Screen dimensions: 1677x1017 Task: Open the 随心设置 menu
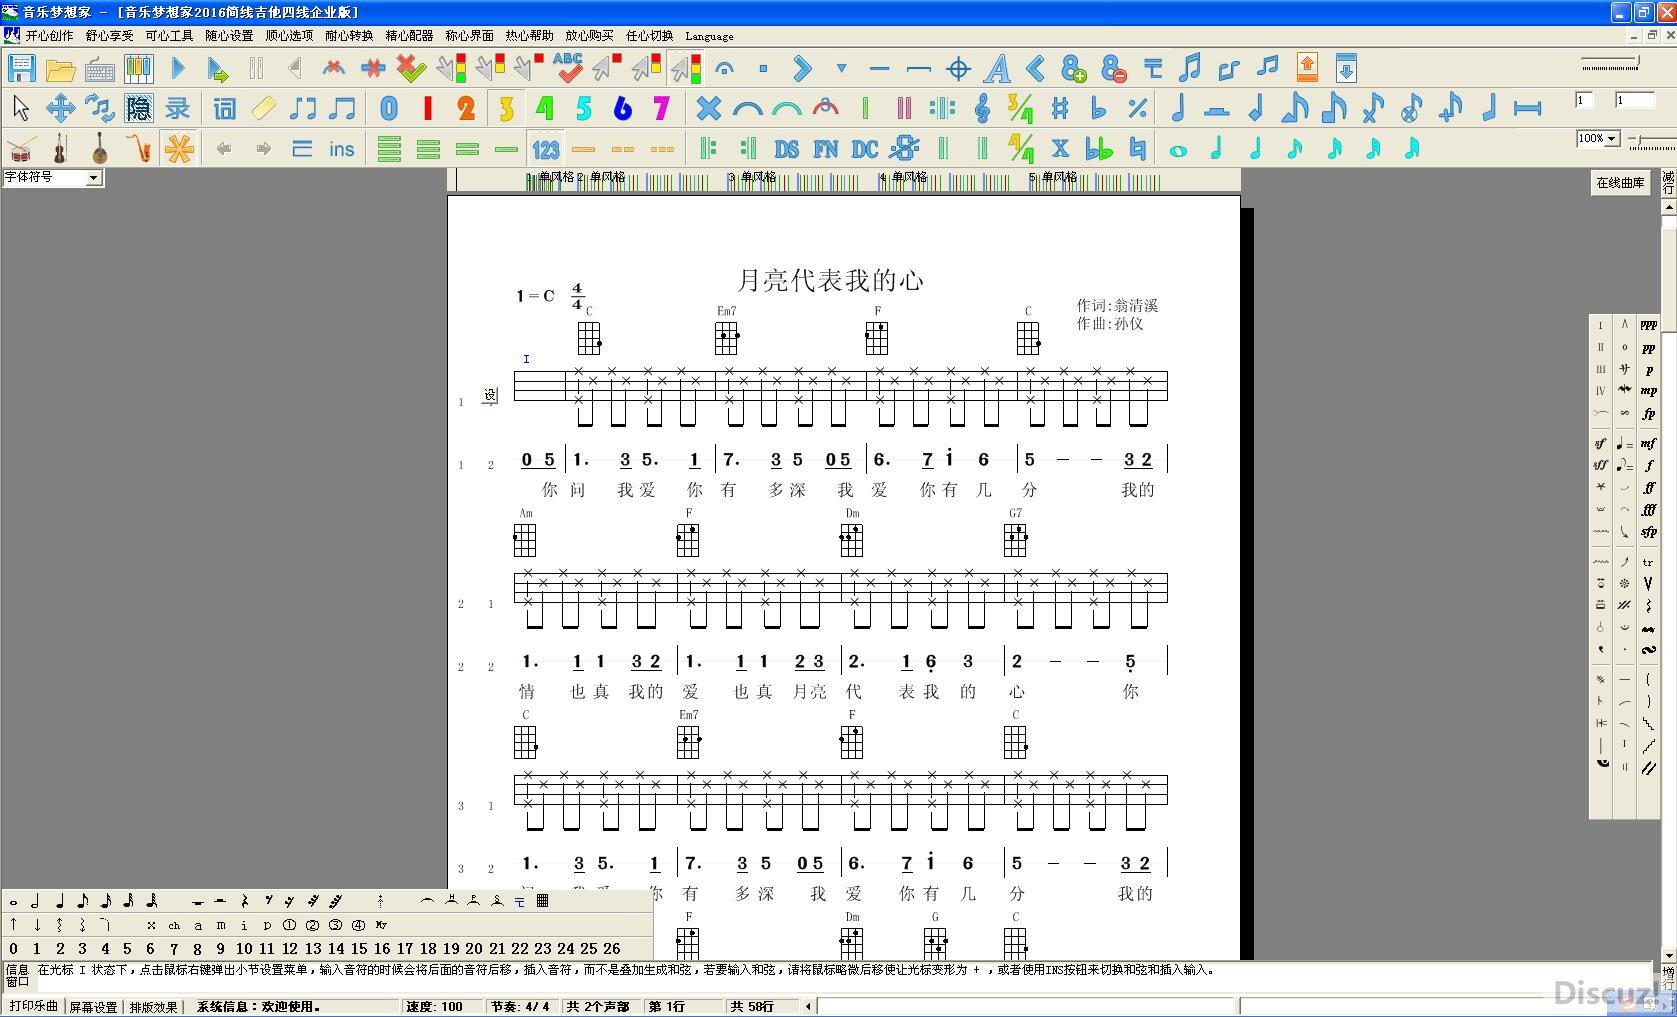(x=229, y=35)
